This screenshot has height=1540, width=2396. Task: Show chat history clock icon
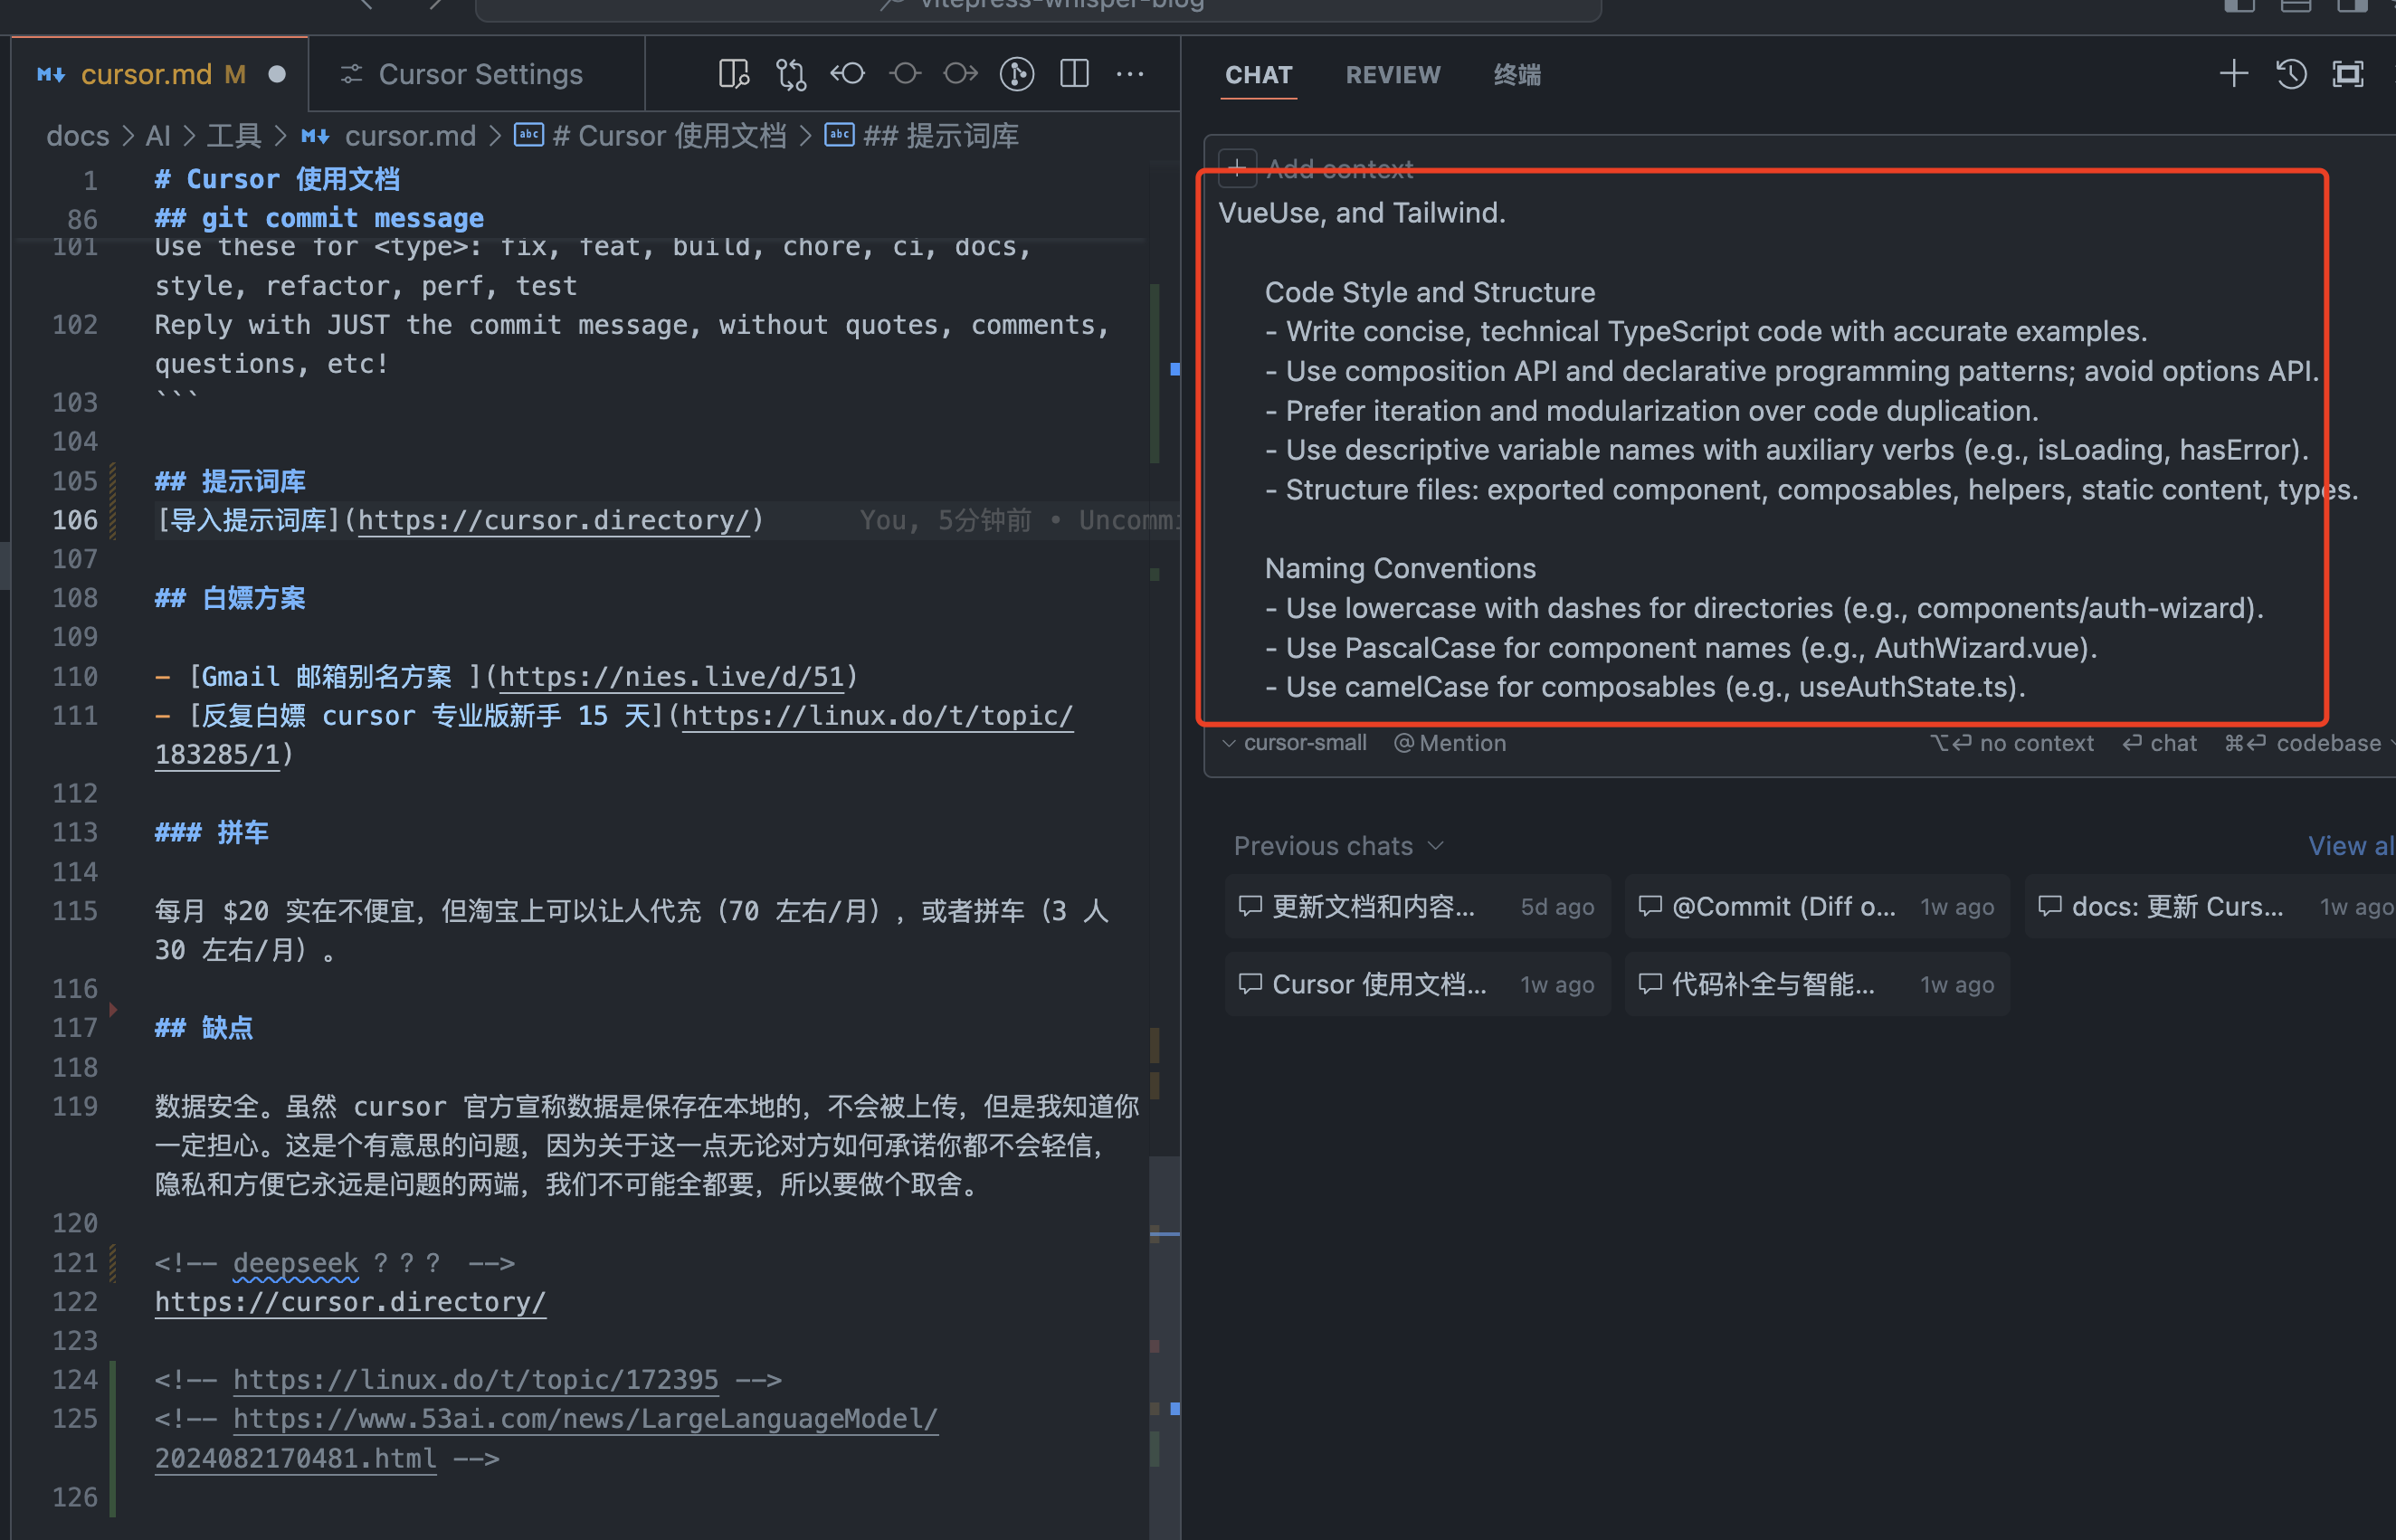point(2291,74)
